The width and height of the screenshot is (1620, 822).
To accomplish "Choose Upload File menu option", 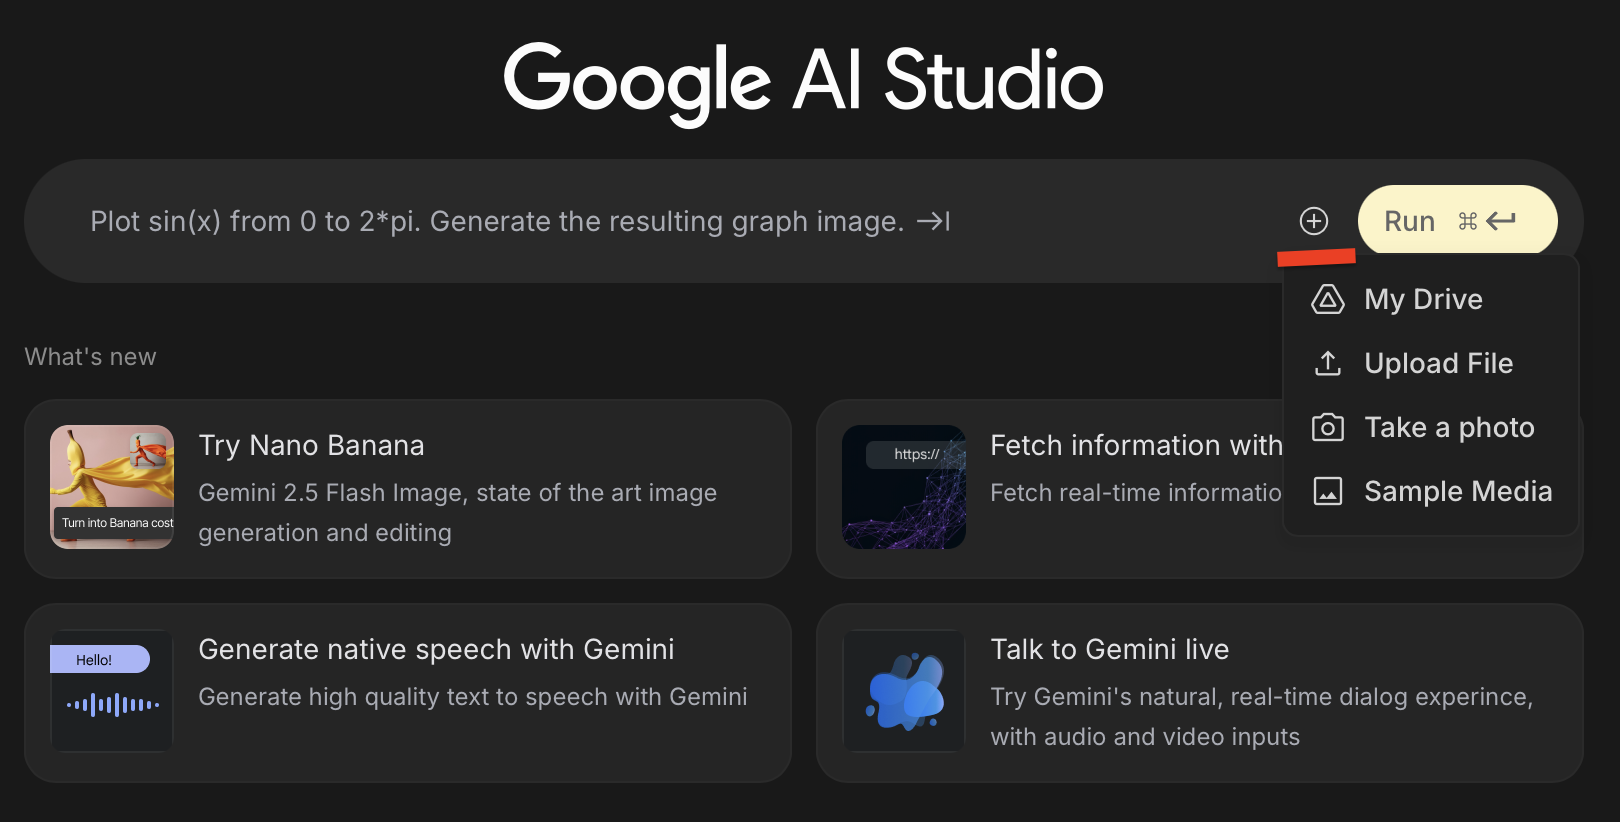I will (1438, 363).
